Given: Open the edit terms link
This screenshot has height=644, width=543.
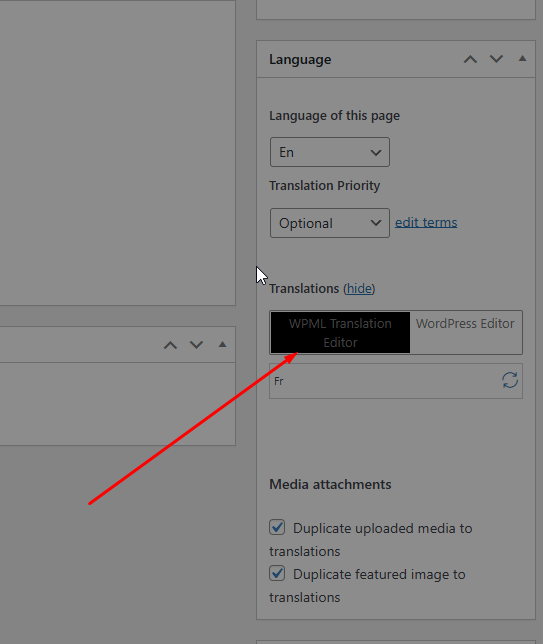Looking at the screenshot, I should coord(426,223).
